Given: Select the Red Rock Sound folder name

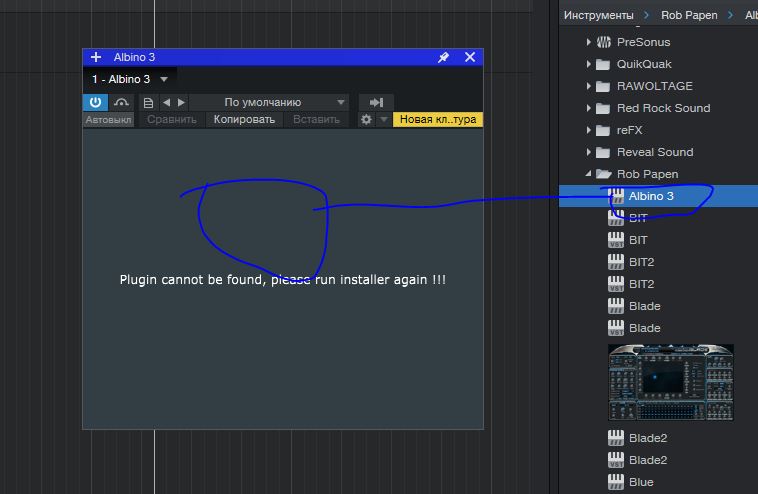Looking at the screenshot, I should point(663,108).
